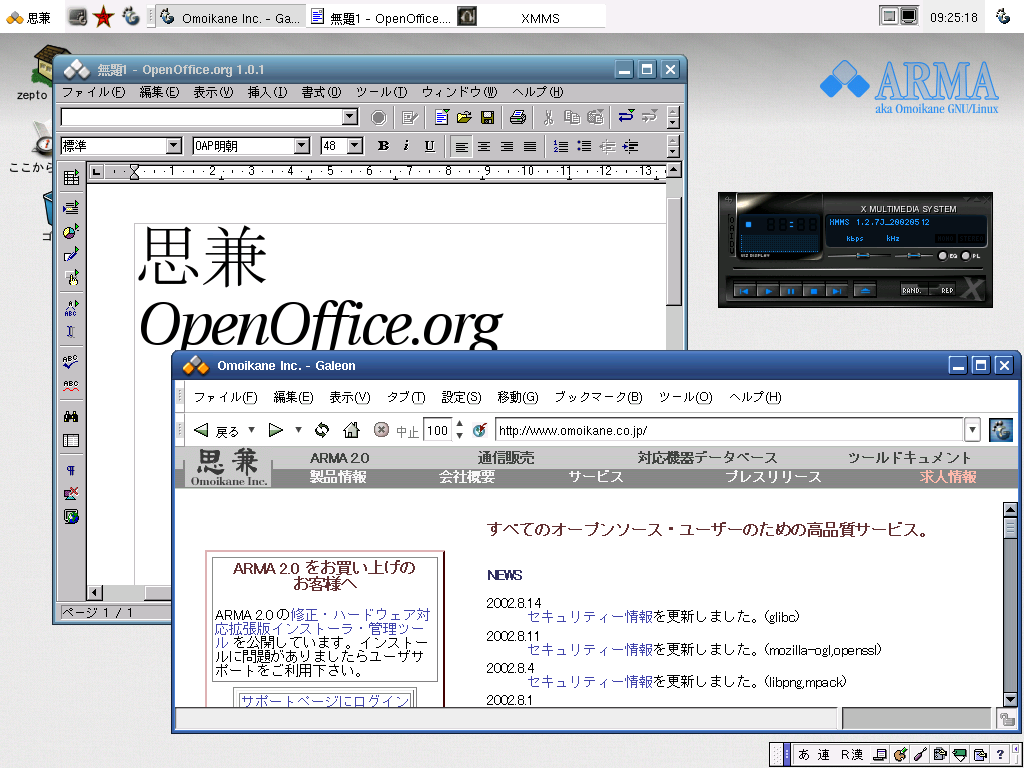Open paragraph style 標準 dropdown

[x=173, y=146]
